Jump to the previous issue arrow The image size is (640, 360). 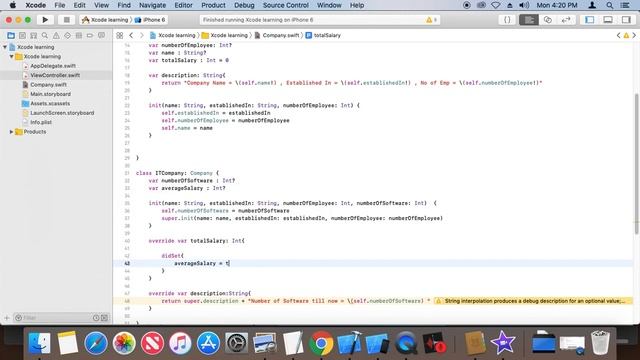coord(618,36)
